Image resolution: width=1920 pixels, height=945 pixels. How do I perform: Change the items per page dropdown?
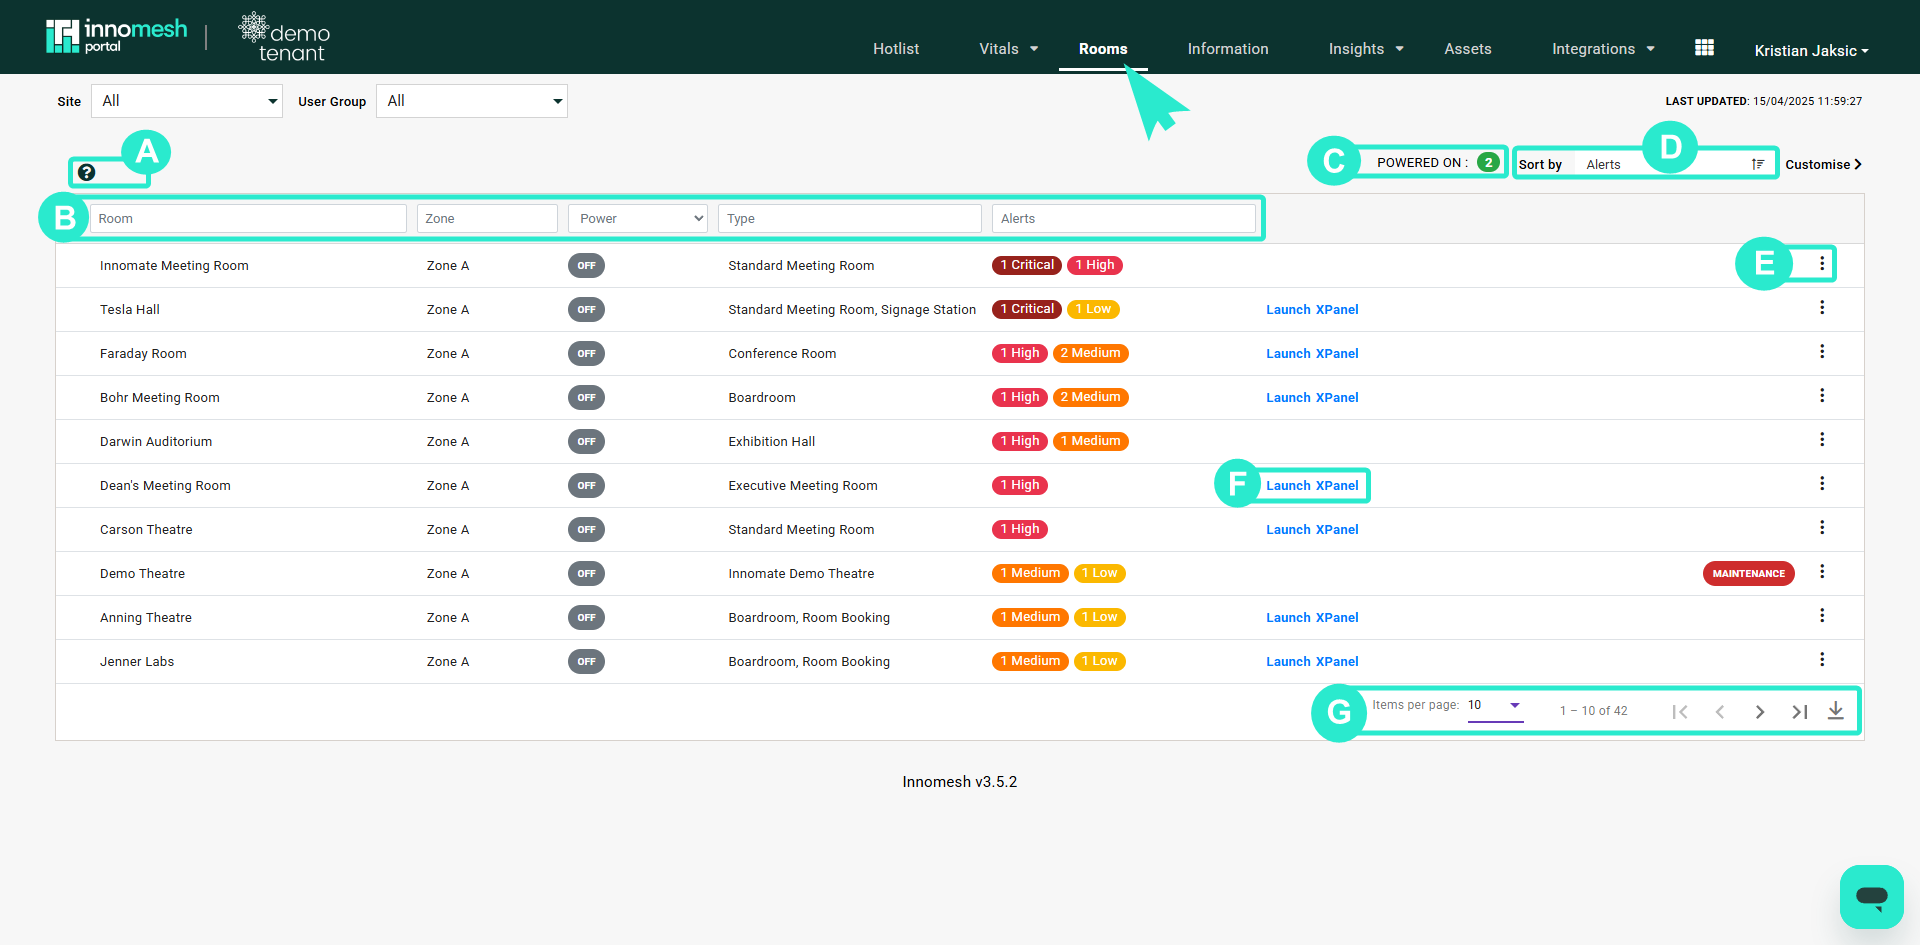click(1495, 706)
